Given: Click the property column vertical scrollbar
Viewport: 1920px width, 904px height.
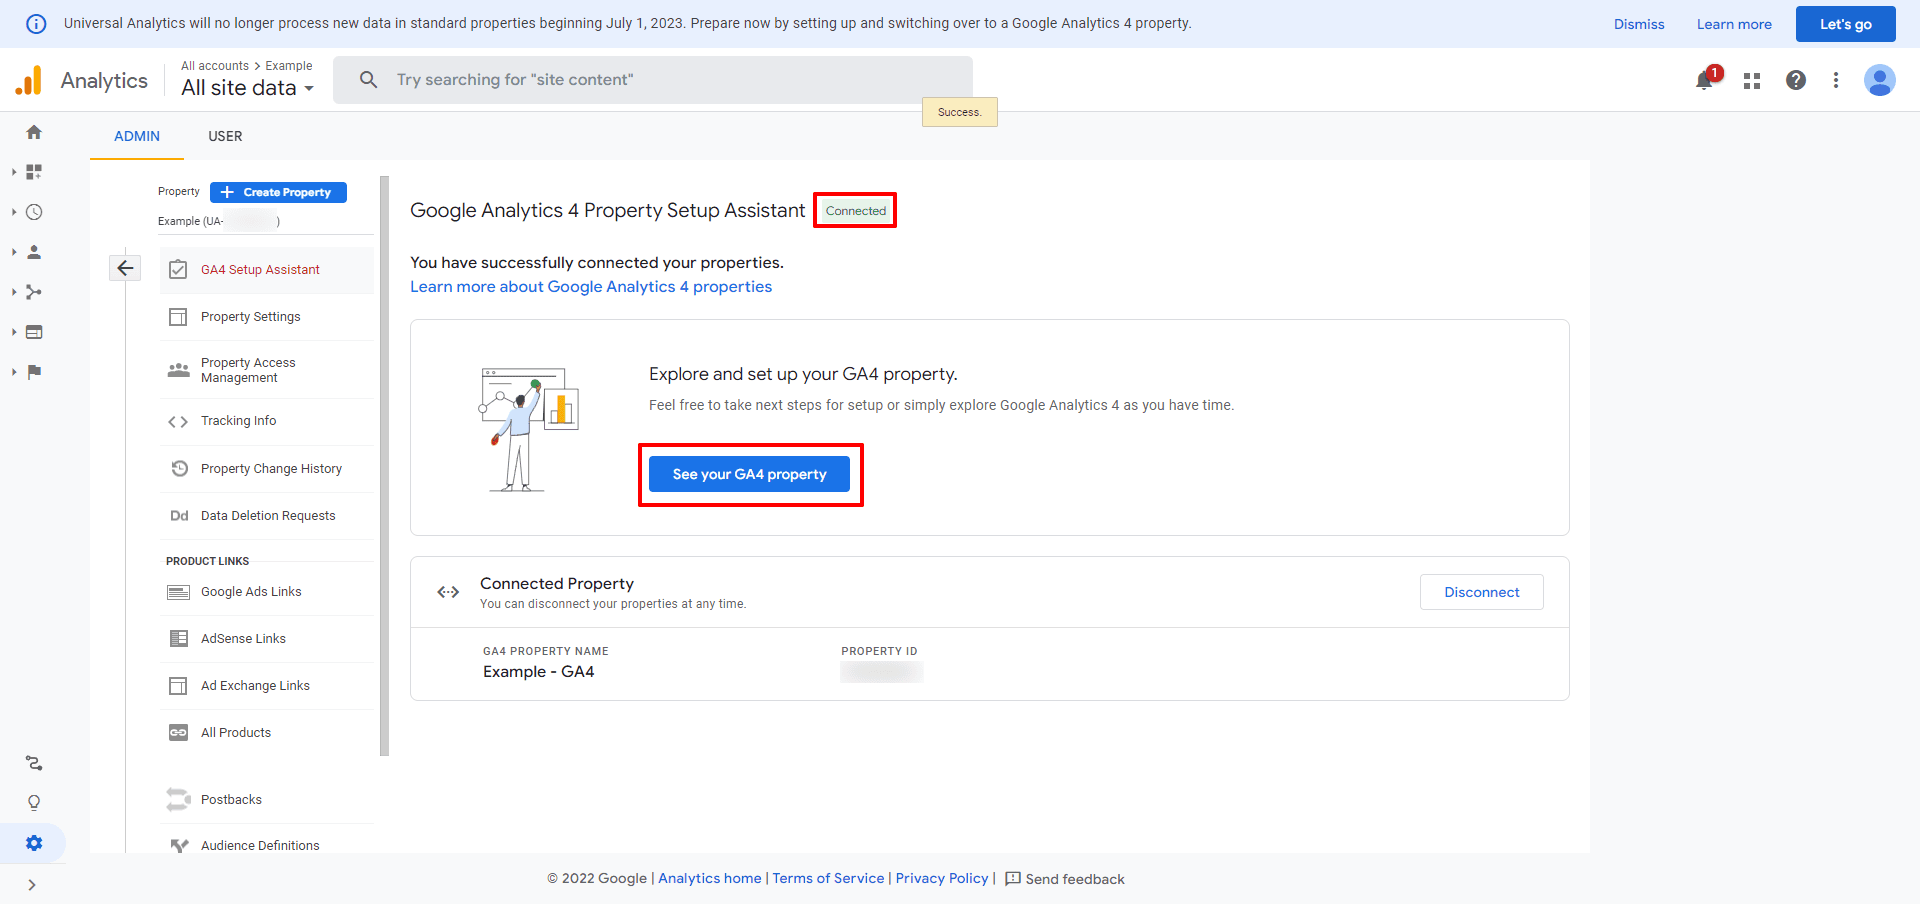Looking at the screenshot, I should pyautogui.click(x=385, y=466).
